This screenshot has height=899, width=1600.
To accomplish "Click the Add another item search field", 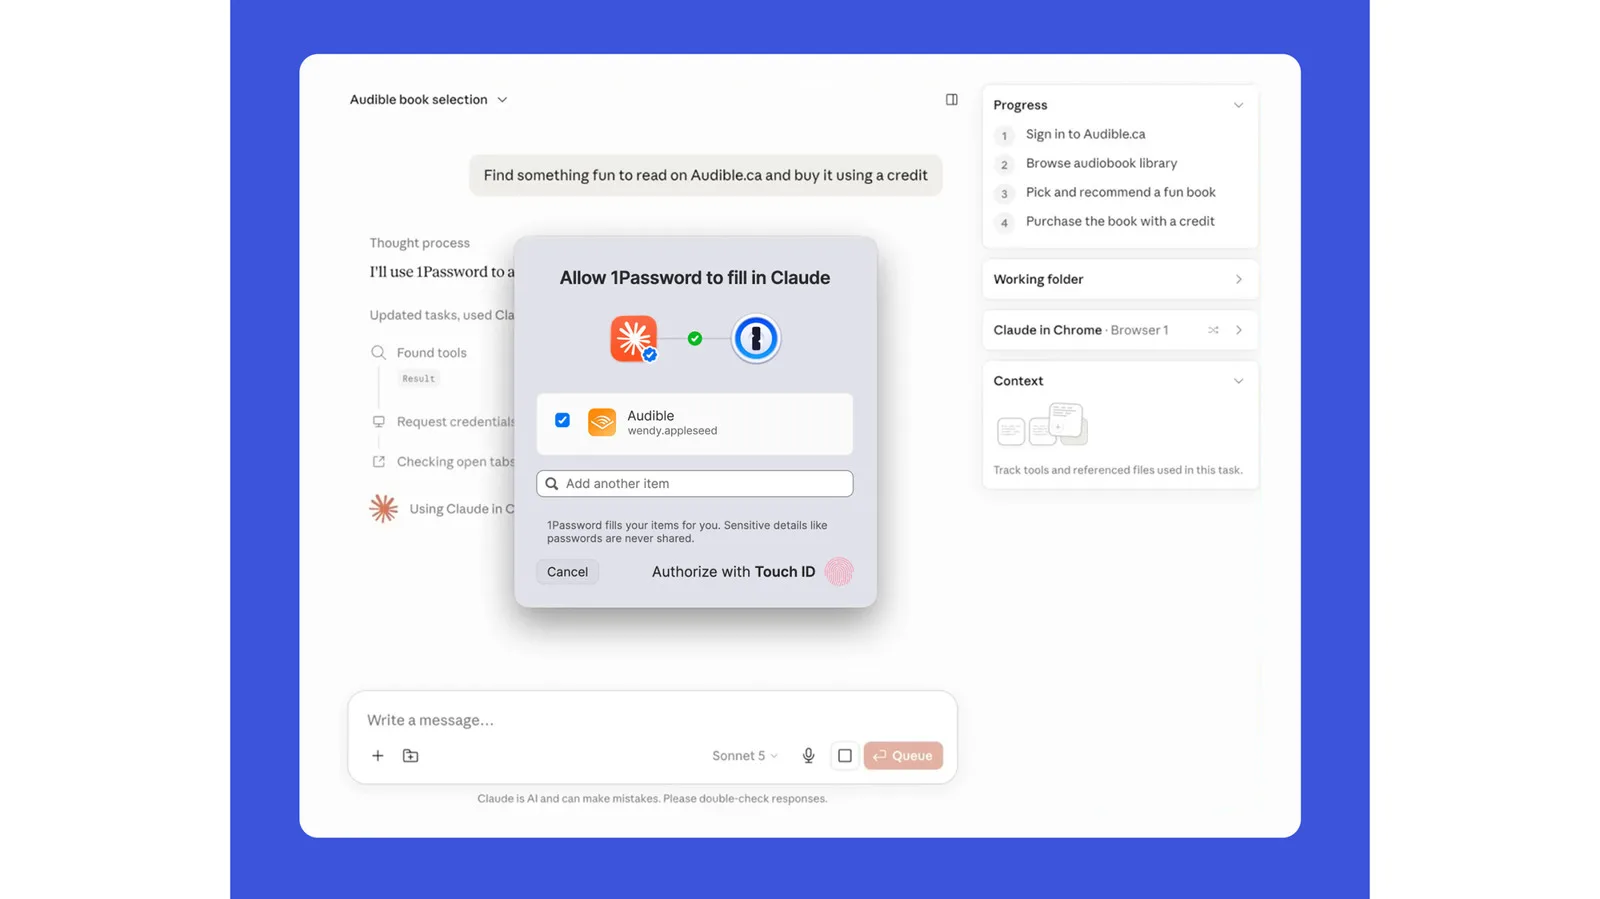I will point(695,484).
